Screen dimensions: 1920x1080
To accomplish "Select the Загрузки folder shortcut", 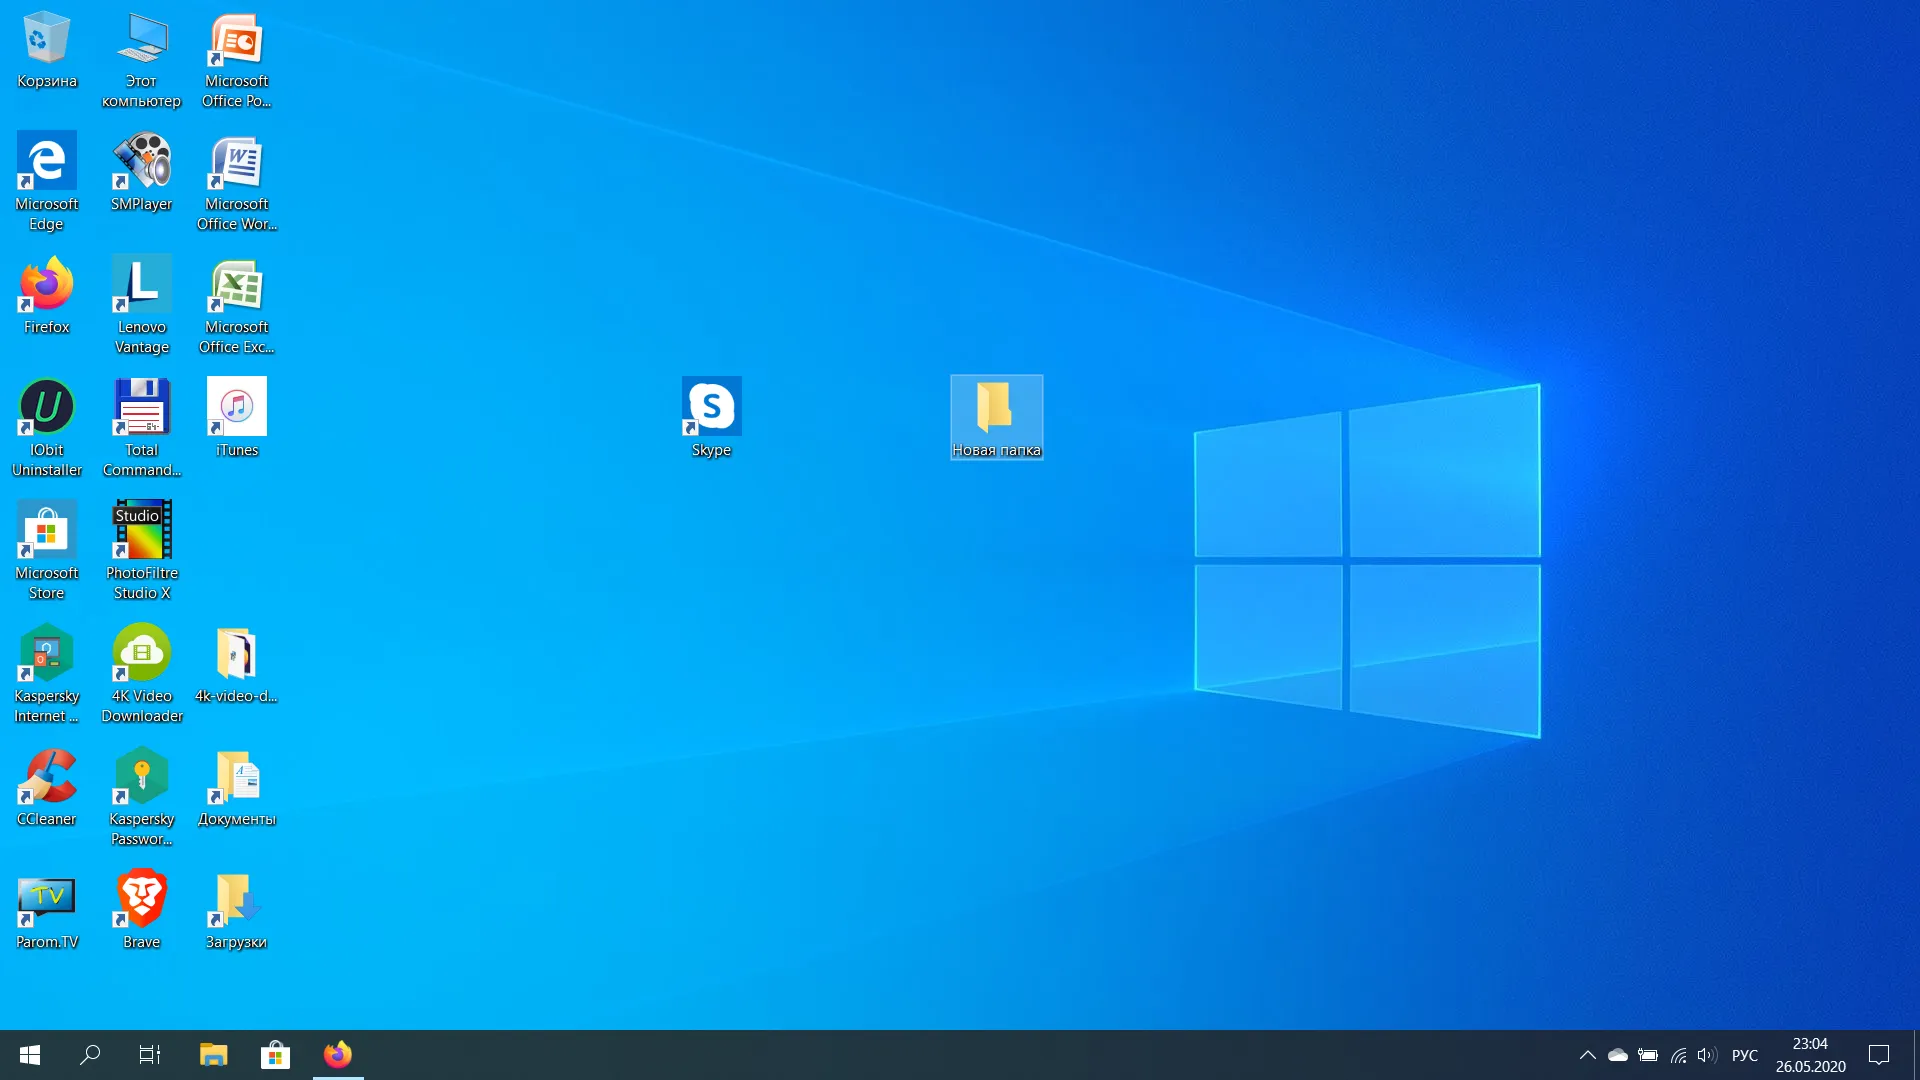I will [x=236, y=910].
